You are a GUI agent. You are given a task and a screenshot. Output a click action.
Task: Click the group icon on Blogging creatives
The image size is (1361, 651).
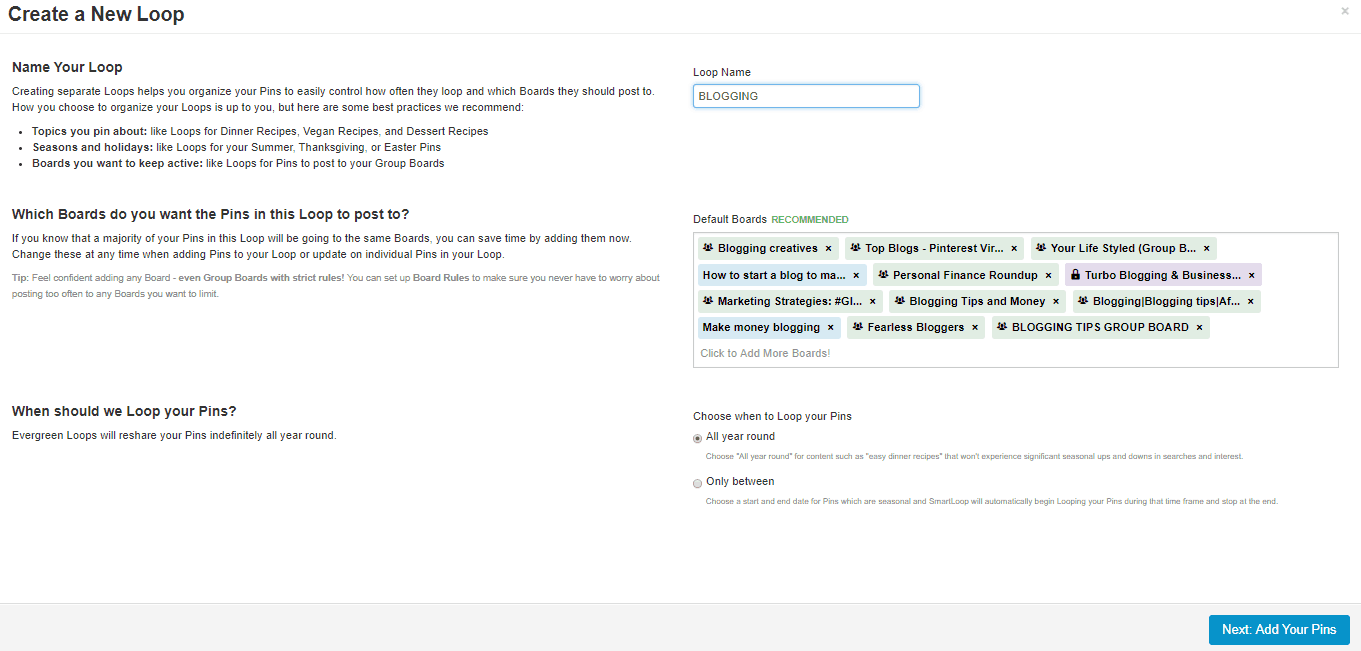708,248
